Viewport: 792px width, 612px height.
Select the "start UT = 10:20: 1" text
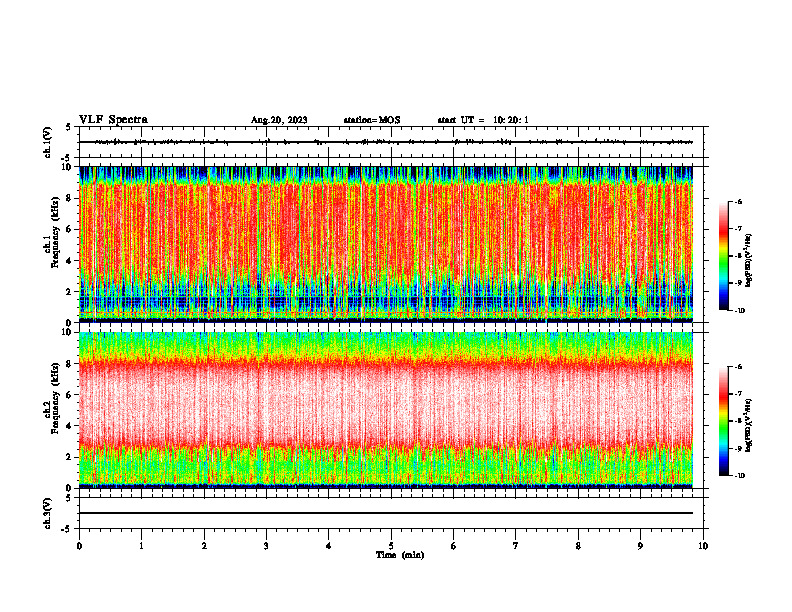pos(483,120)
